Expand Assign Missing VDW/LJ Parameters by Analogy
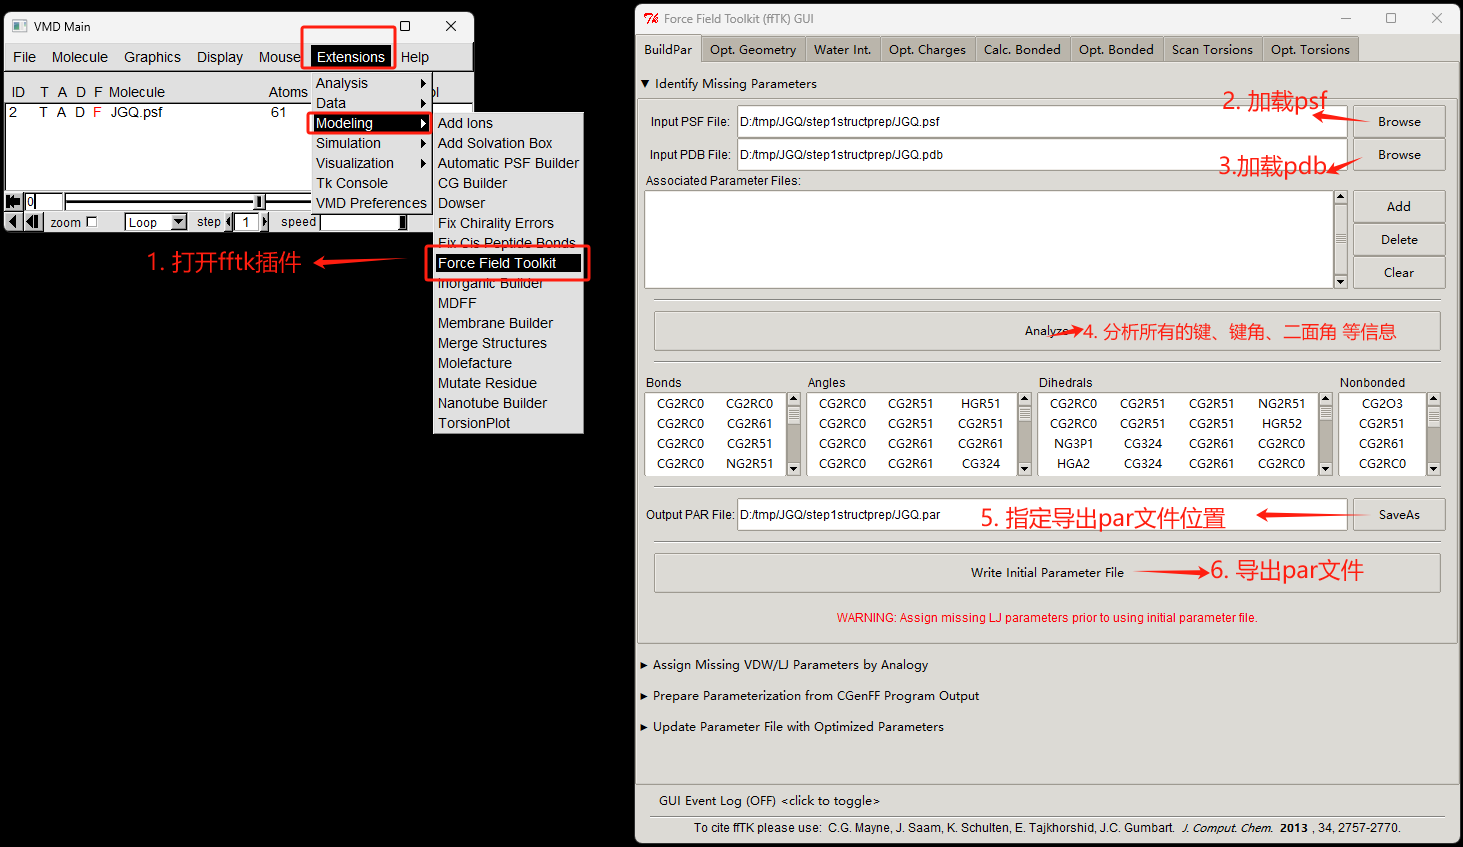 coord(784,665)
